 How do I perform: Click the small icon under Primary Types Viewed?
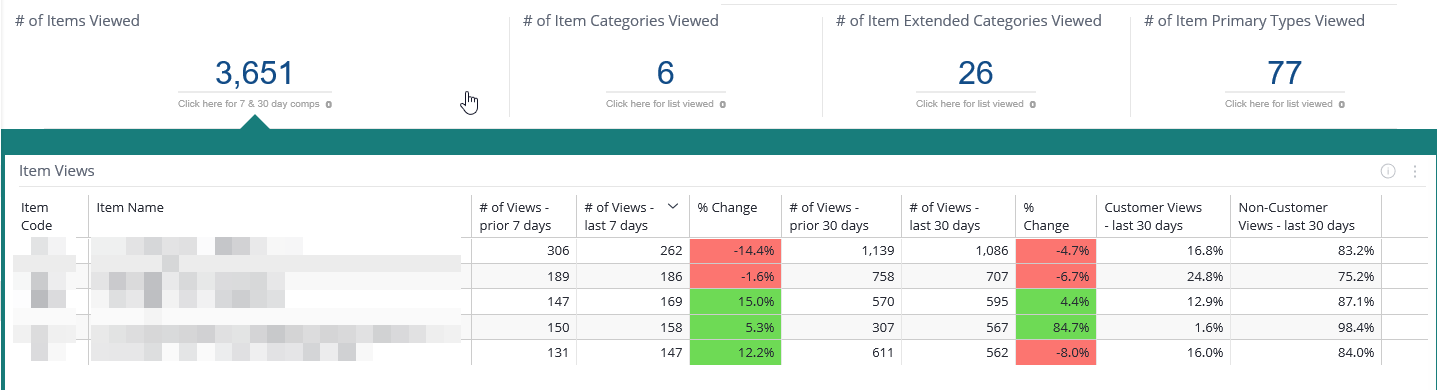(1341, 103)
